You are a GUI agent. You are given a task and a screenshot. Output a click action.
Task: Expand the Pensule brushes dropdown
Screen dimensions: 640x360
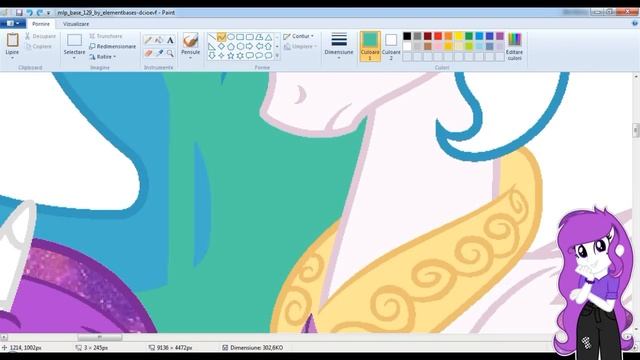(x=190, y=58)
